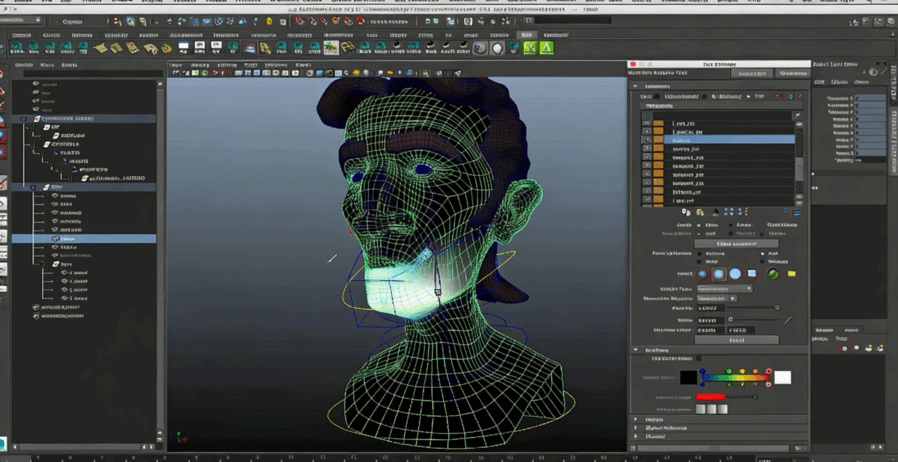Toggle the checkbox above the color gradient

(698, 358)
